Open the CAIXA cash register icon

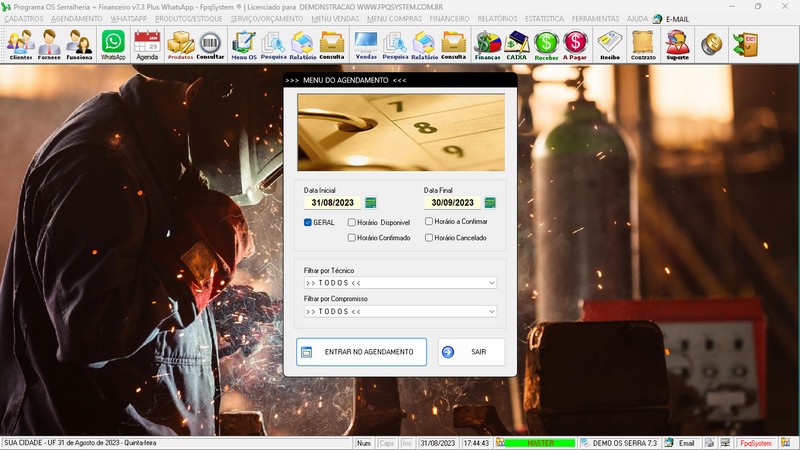[516, 44]
